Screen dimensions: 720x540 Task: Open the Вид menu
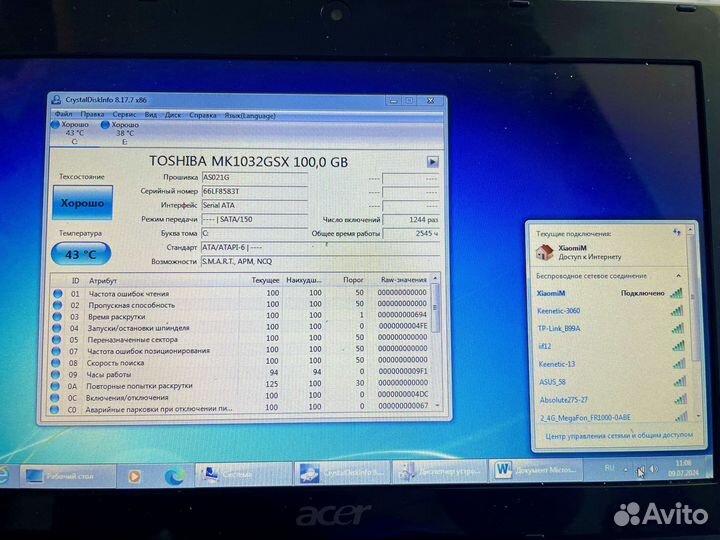[151, 115]
